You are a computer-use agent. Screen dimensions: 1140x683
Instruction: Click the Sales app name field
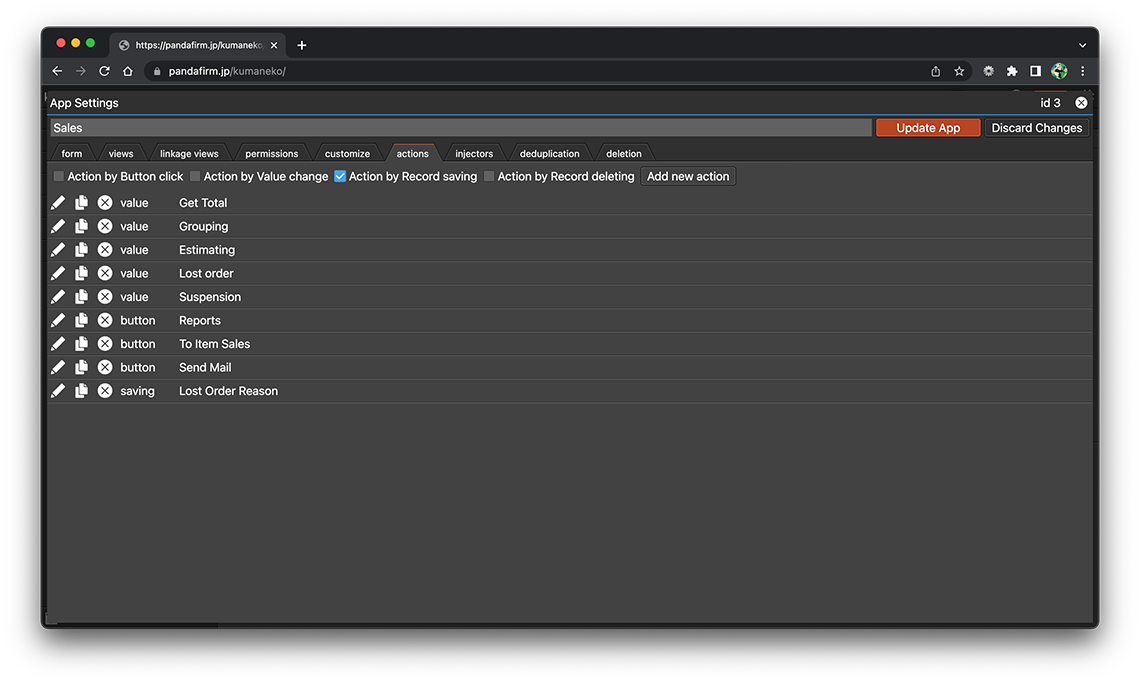pos(460,128)
